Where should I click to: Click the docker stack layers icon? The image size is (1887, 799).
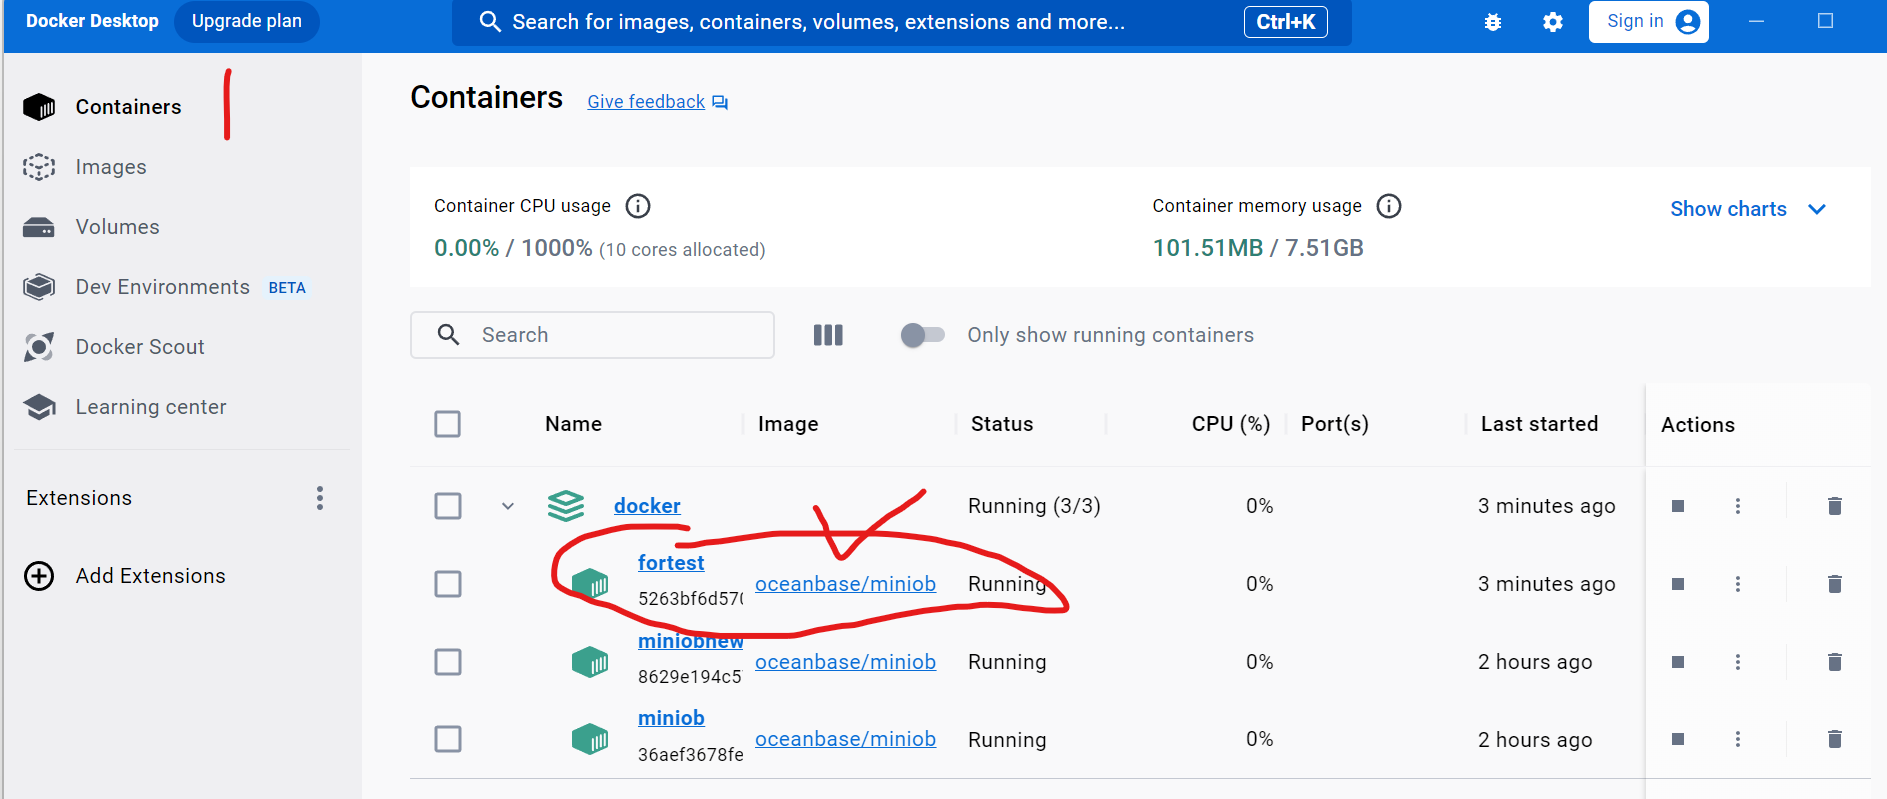click(x=566, y=506)
